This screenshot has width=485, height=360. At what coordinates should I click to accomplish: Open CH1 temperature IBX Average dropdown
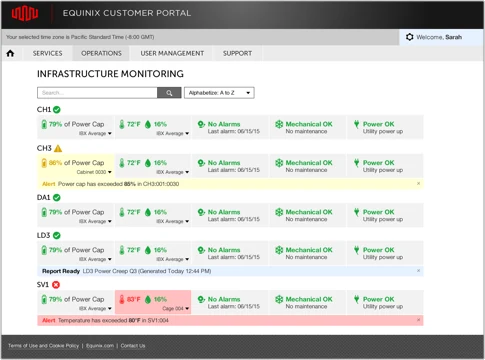coord(173,133)
